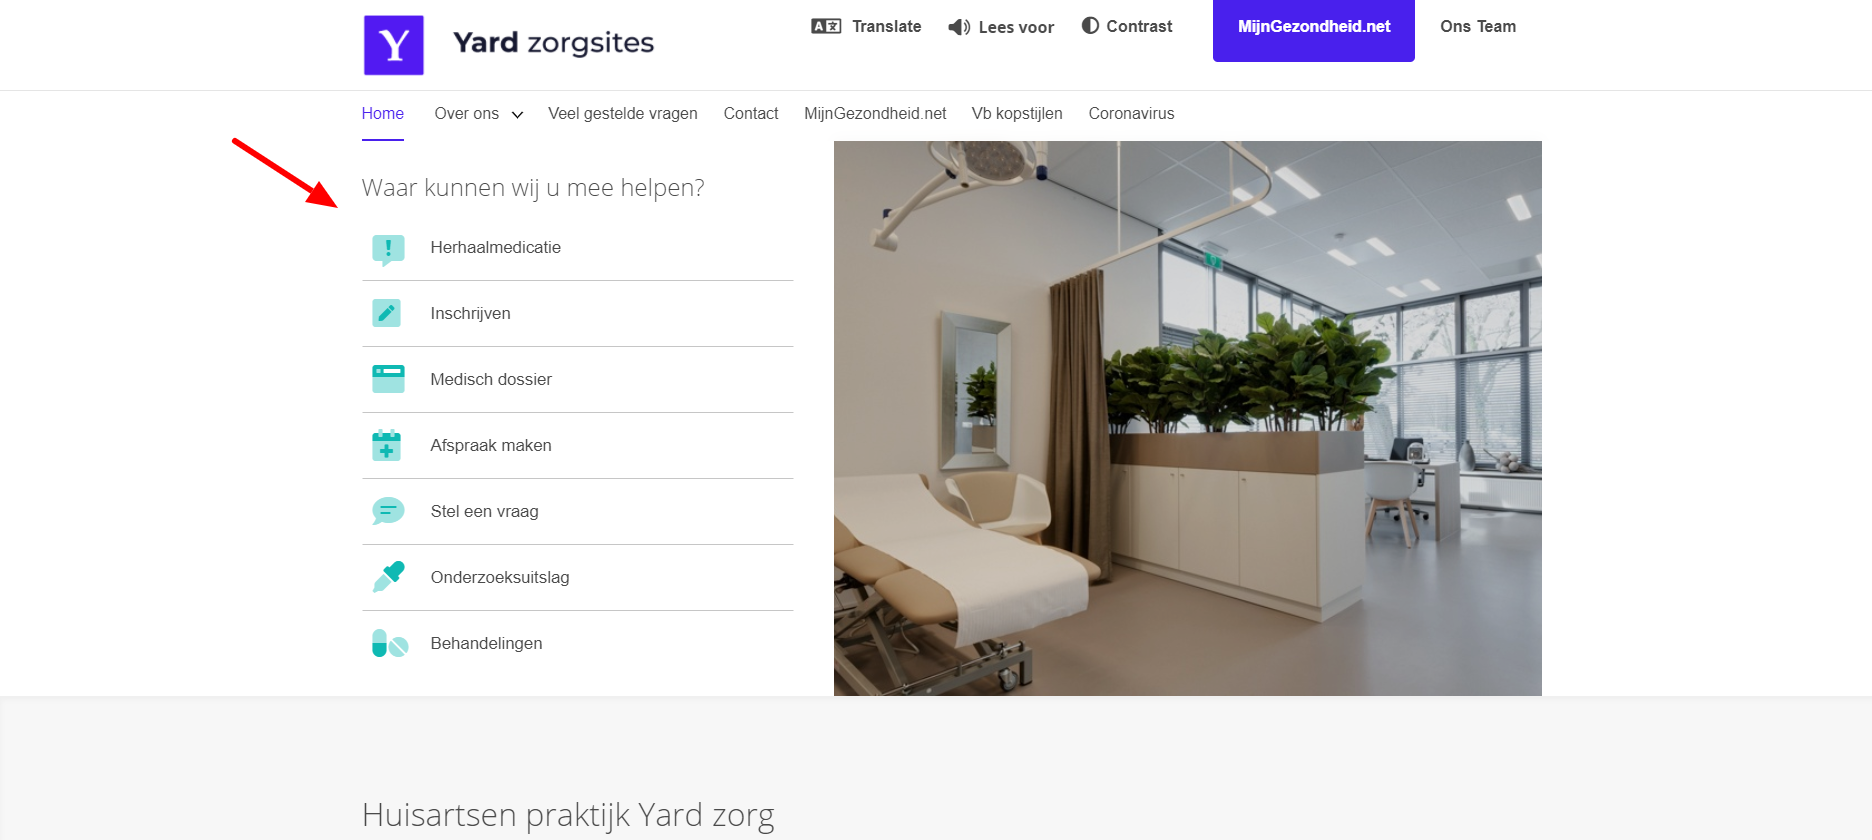Click the Behandelingen pills icon
Image resolution: width=1872 pixels, height=840 pixels.
pyautogui.click(x=390, y=643)
